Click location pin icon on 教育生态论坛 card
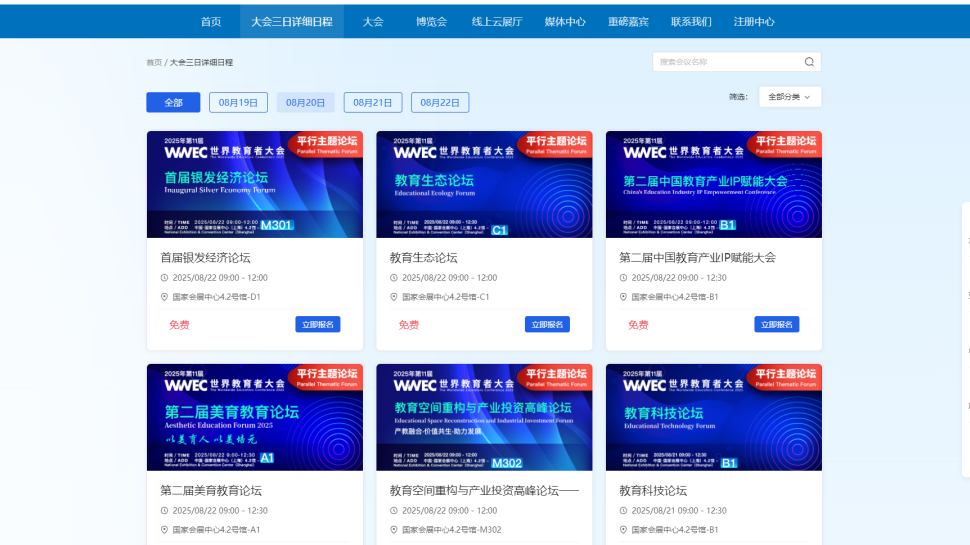 394,297
